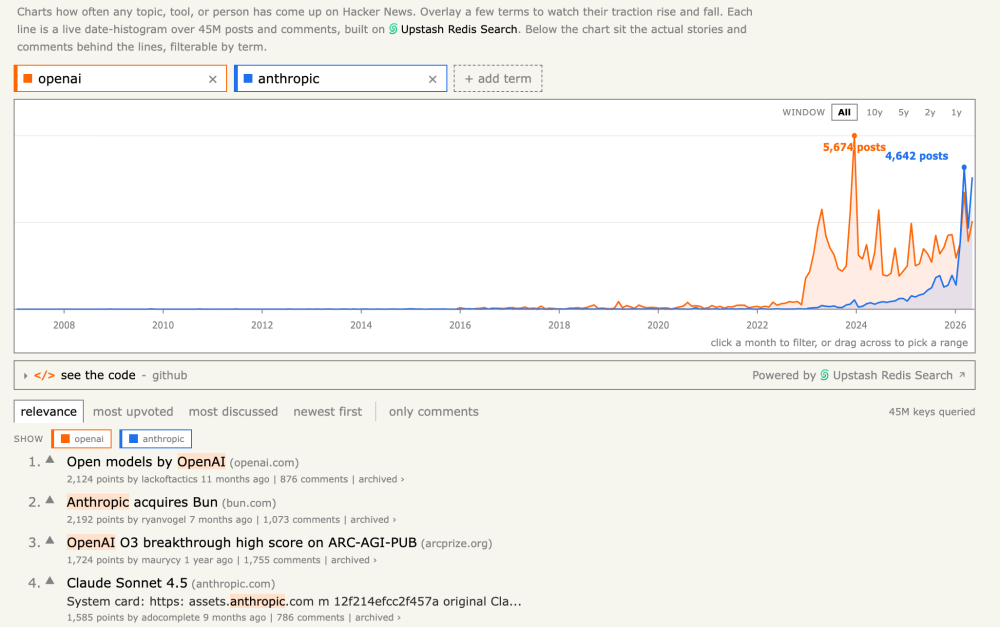Click the Upstash logo in the footer bar

click(825, 375)
